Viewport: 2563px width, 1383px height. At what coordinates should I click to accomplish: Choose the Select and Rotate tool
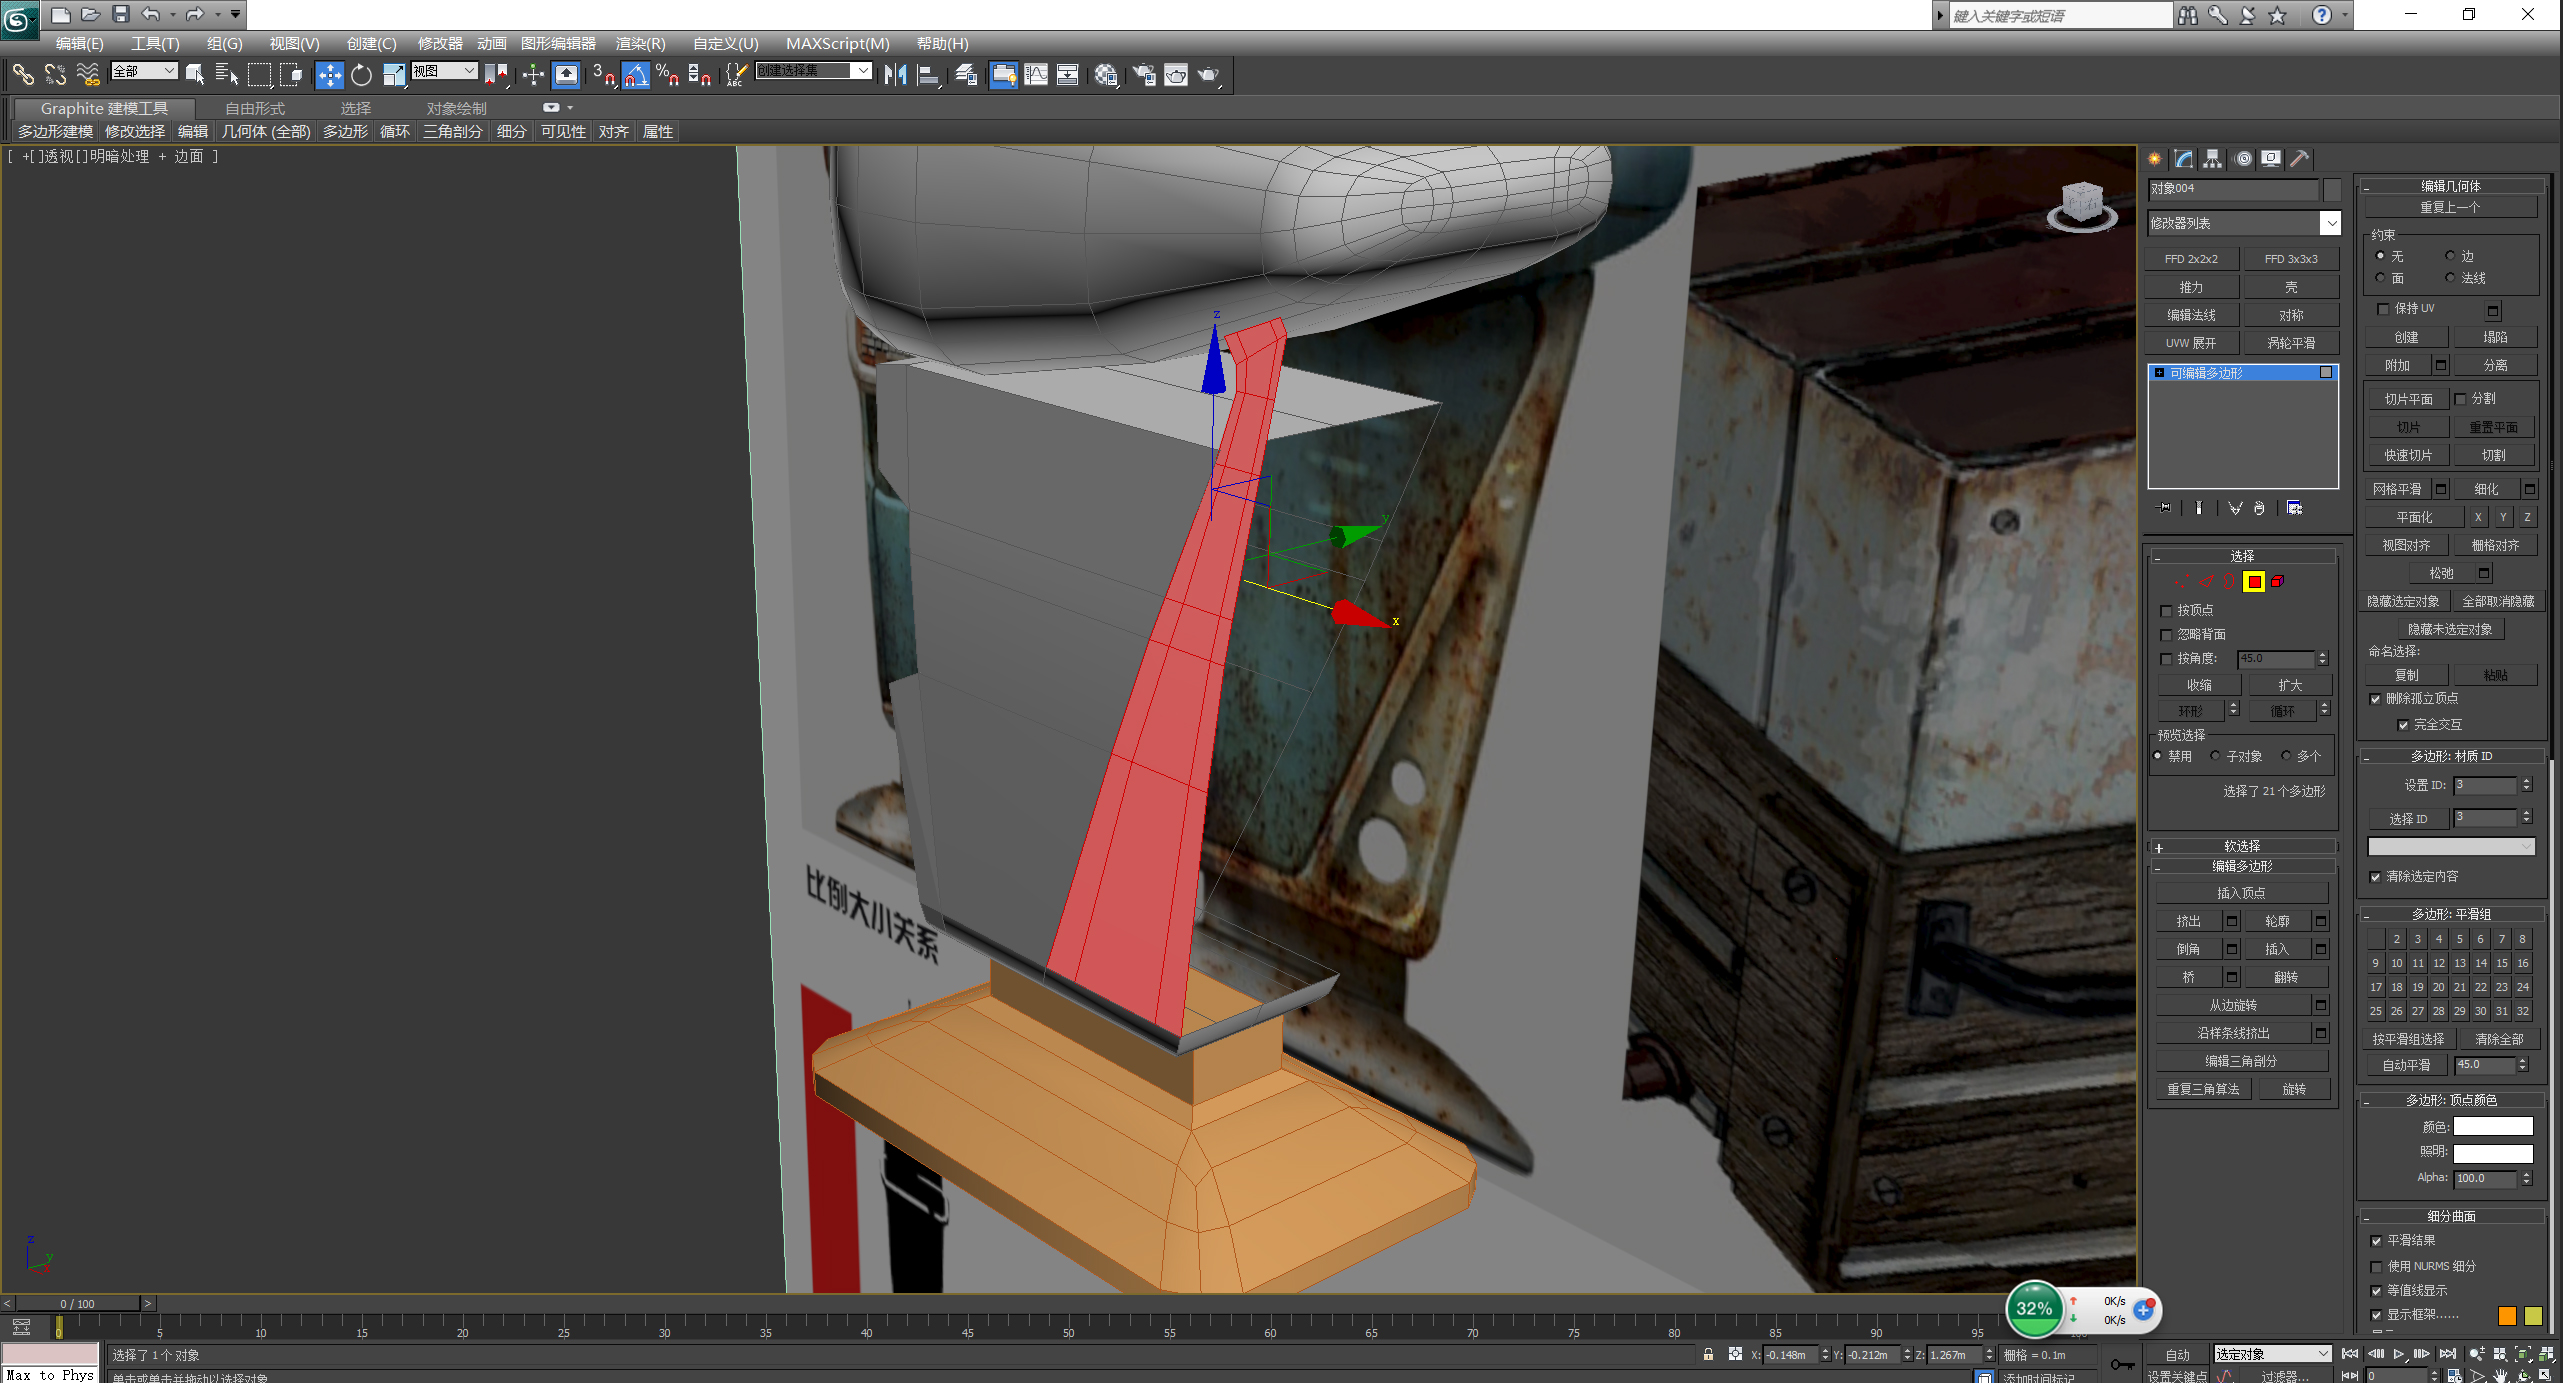(x=361, y=74)
